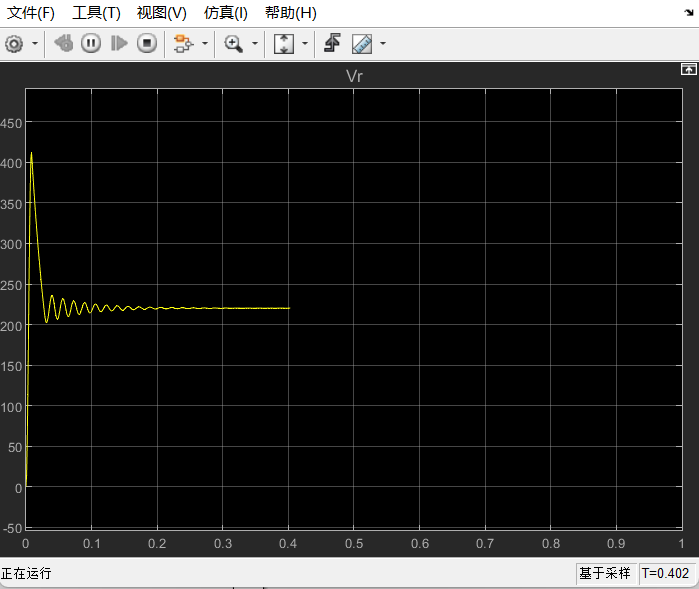Viewport: 699px width, 589px height.
Task: Maximize the Vr axes display
Action: (689, 69)
